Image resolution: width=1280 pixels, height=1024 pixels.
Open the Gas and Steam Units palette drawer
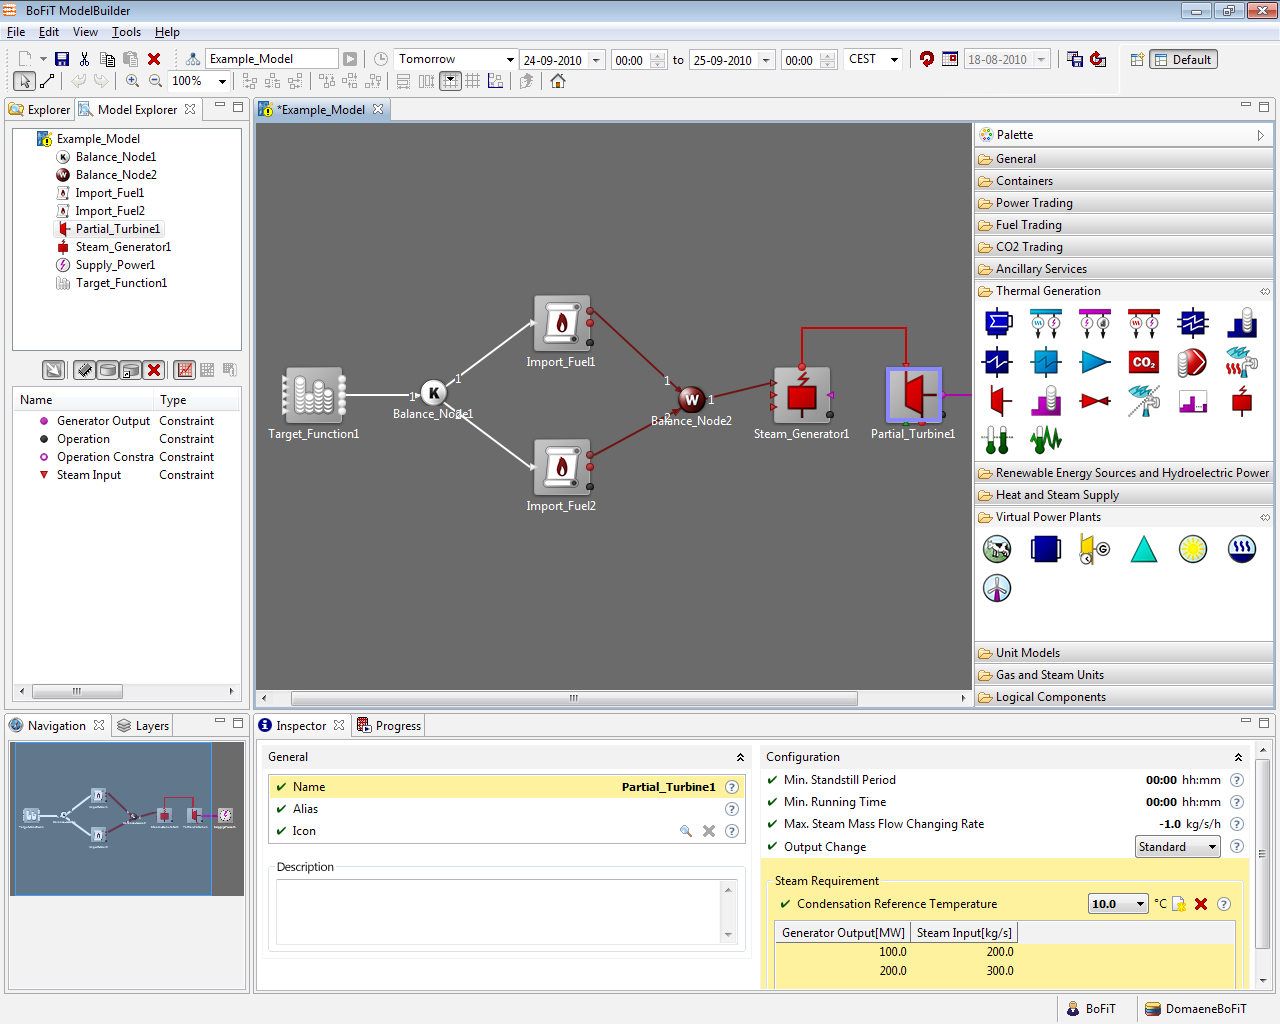(1124, 675)
